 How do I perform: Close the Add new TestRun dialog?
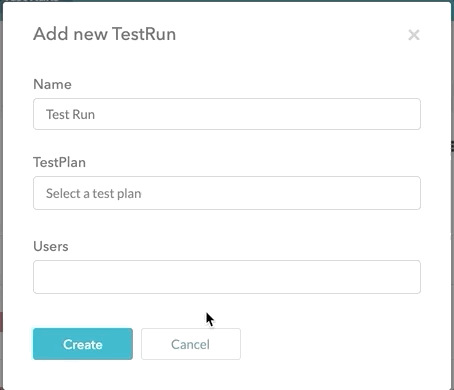coord(414,35)
